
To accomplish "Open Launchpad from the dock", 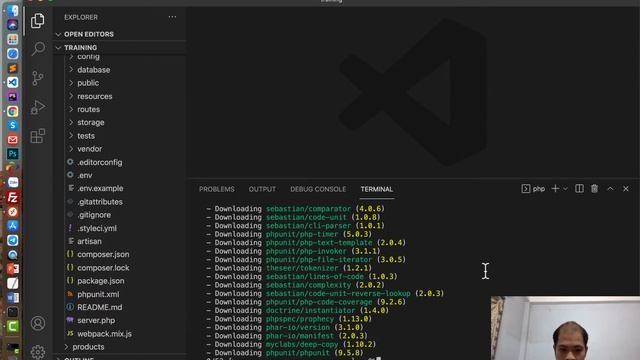I will pos(13,39).
